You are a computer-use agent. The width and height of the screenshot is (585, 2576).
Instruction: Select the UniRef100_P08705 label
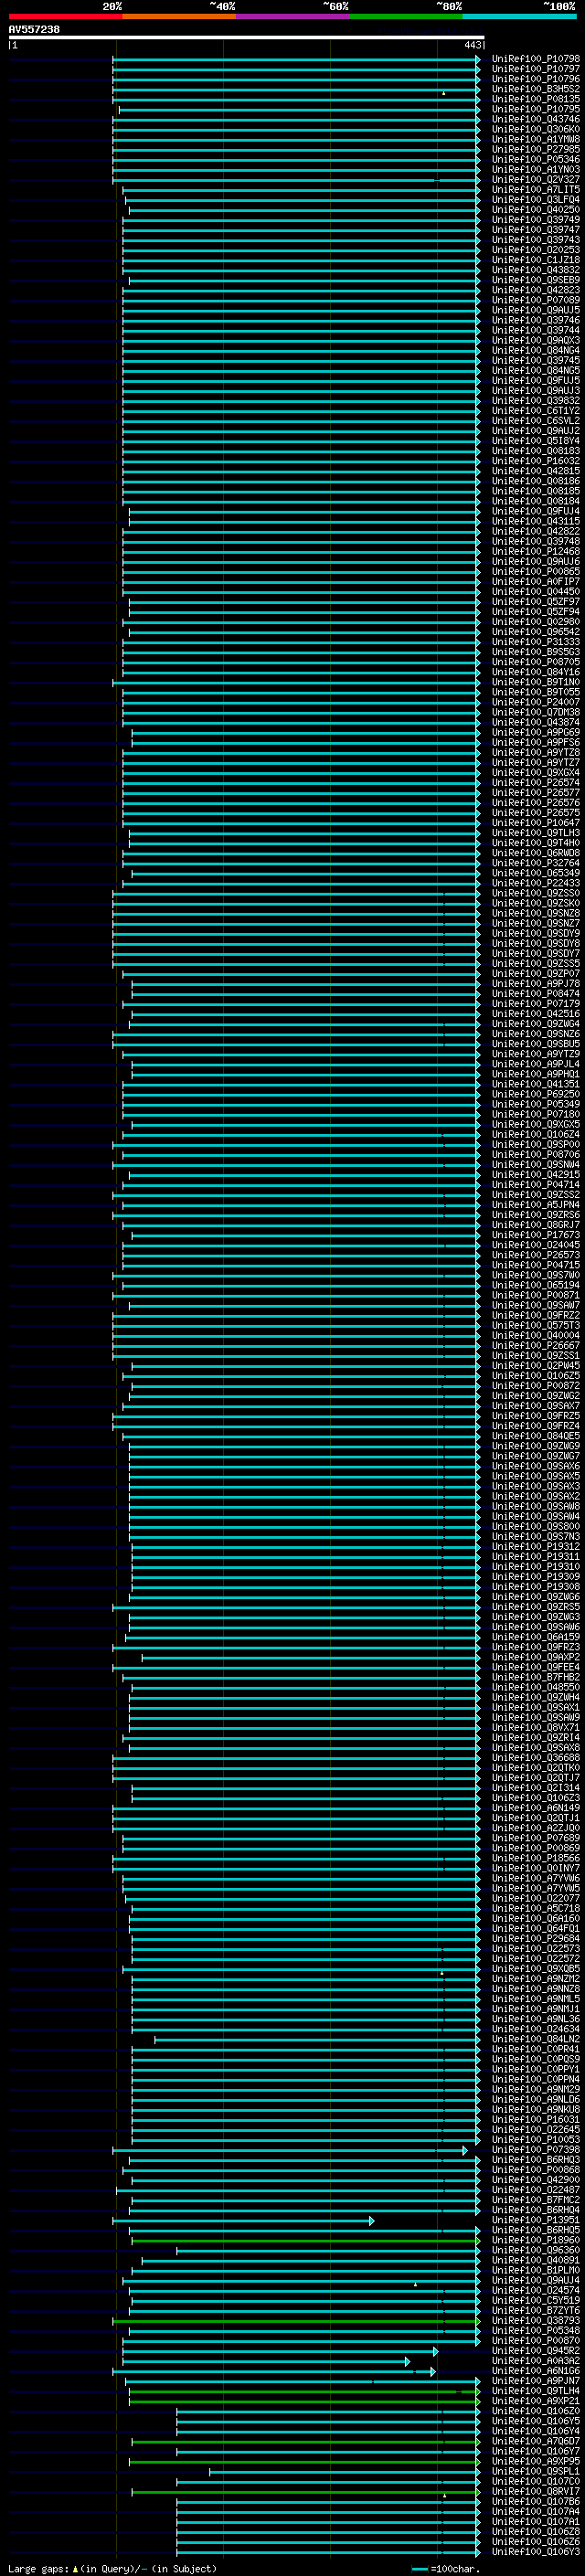536,662
